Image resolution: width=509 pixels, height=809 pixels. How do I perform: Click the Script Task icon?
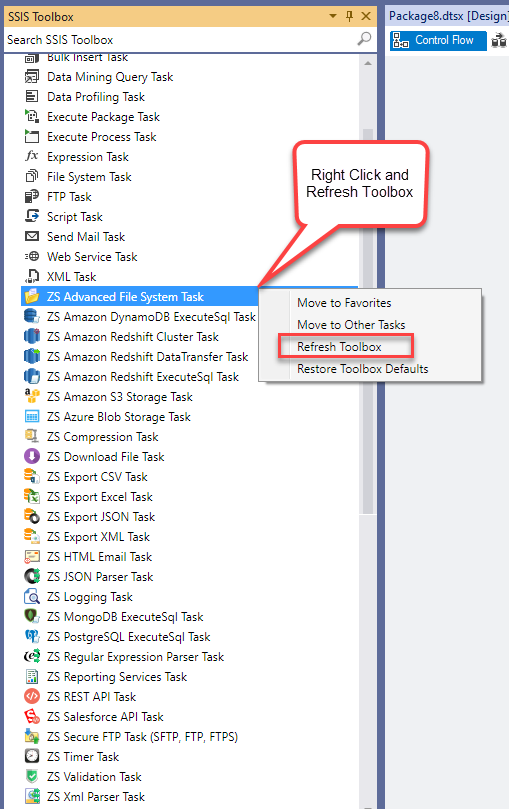(x=32, y=216)
